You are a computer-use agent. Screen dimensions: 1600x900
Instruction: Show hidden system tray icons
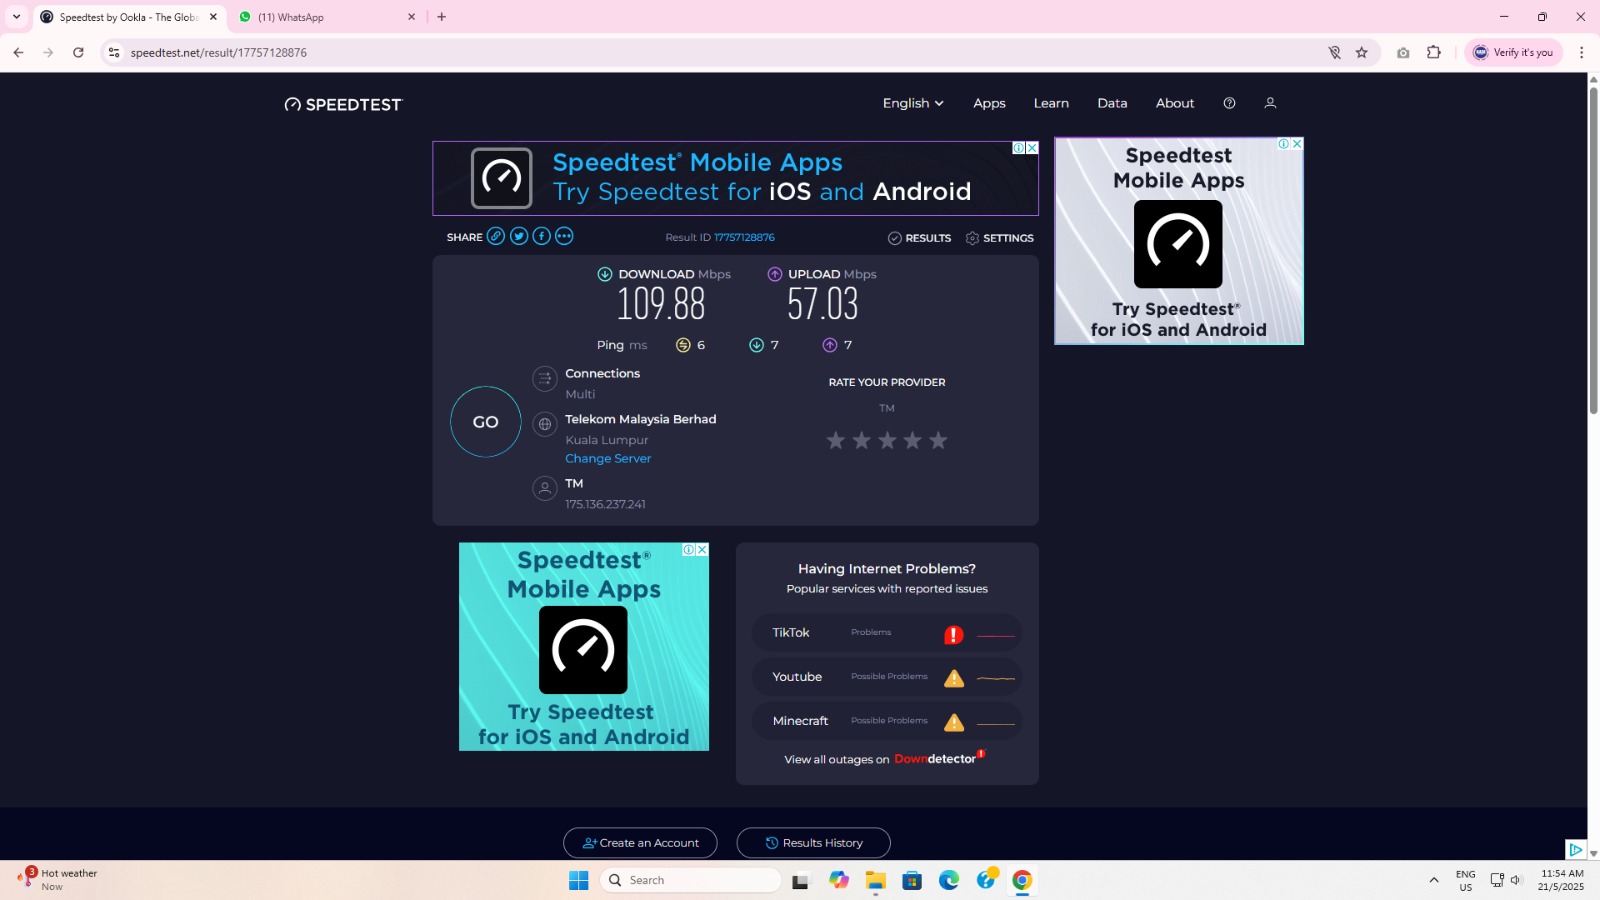pos(1433,880)
